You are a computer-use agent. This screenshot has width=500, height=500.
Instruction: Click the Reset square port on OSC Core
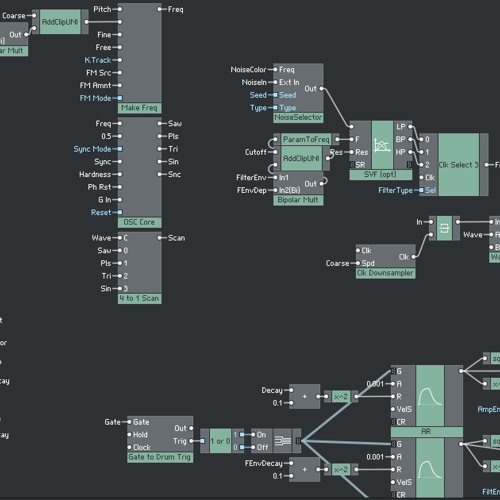click(120, 212)
